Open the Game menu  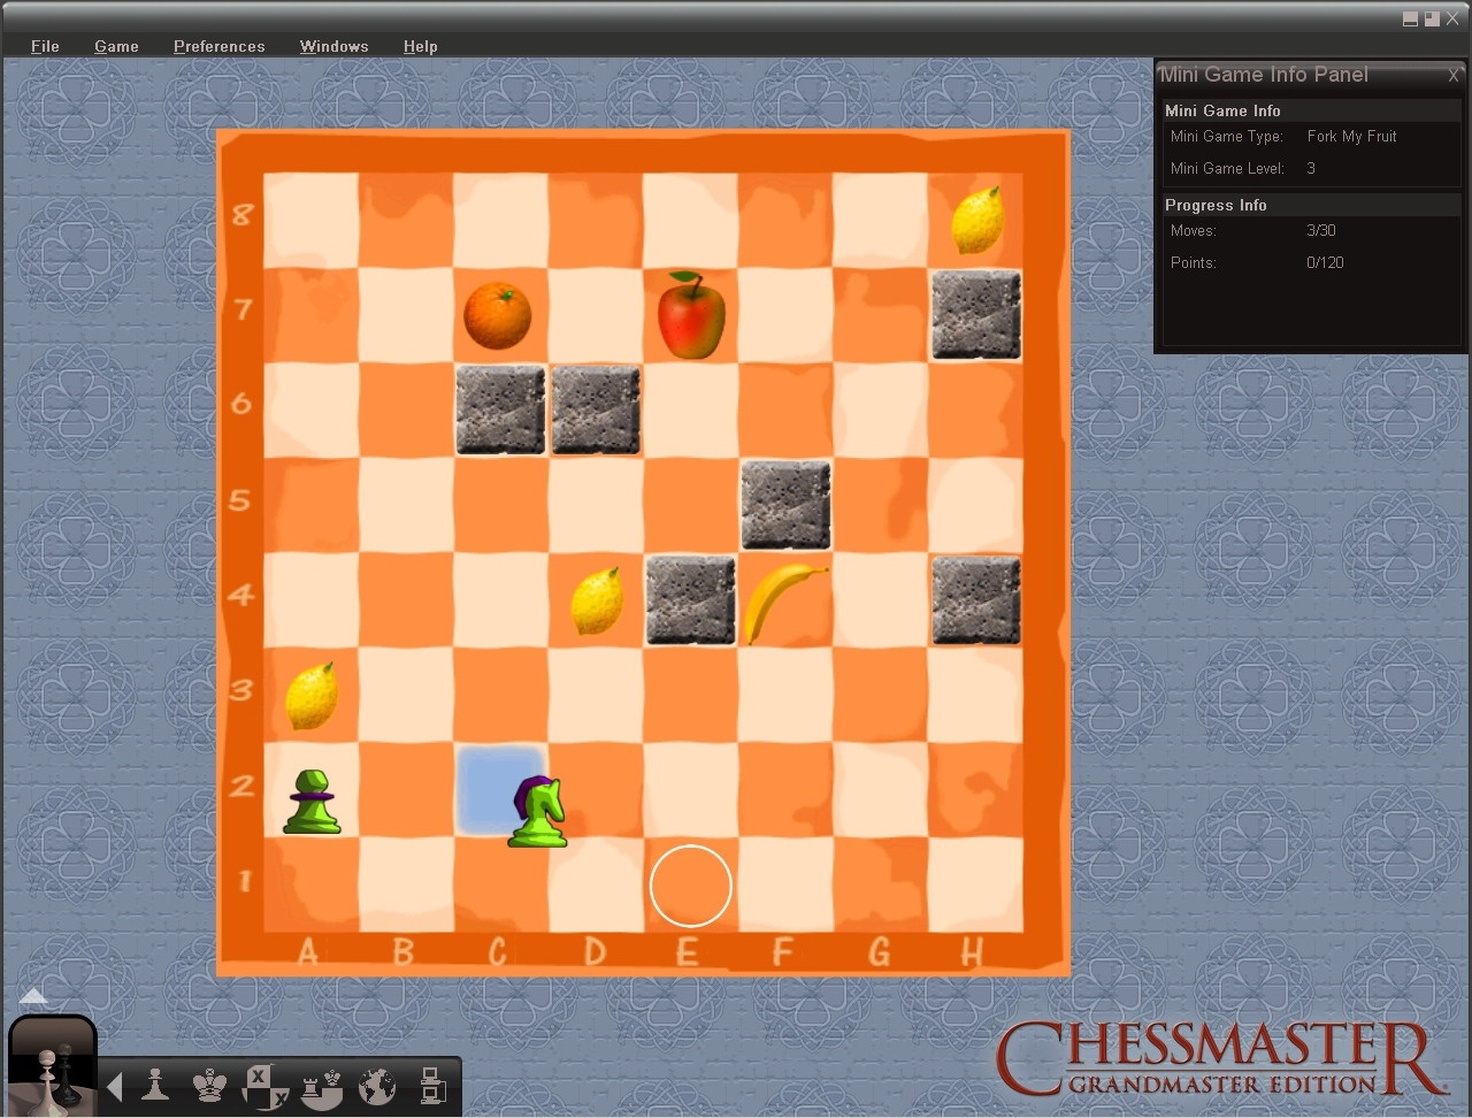tap(116, 46)
